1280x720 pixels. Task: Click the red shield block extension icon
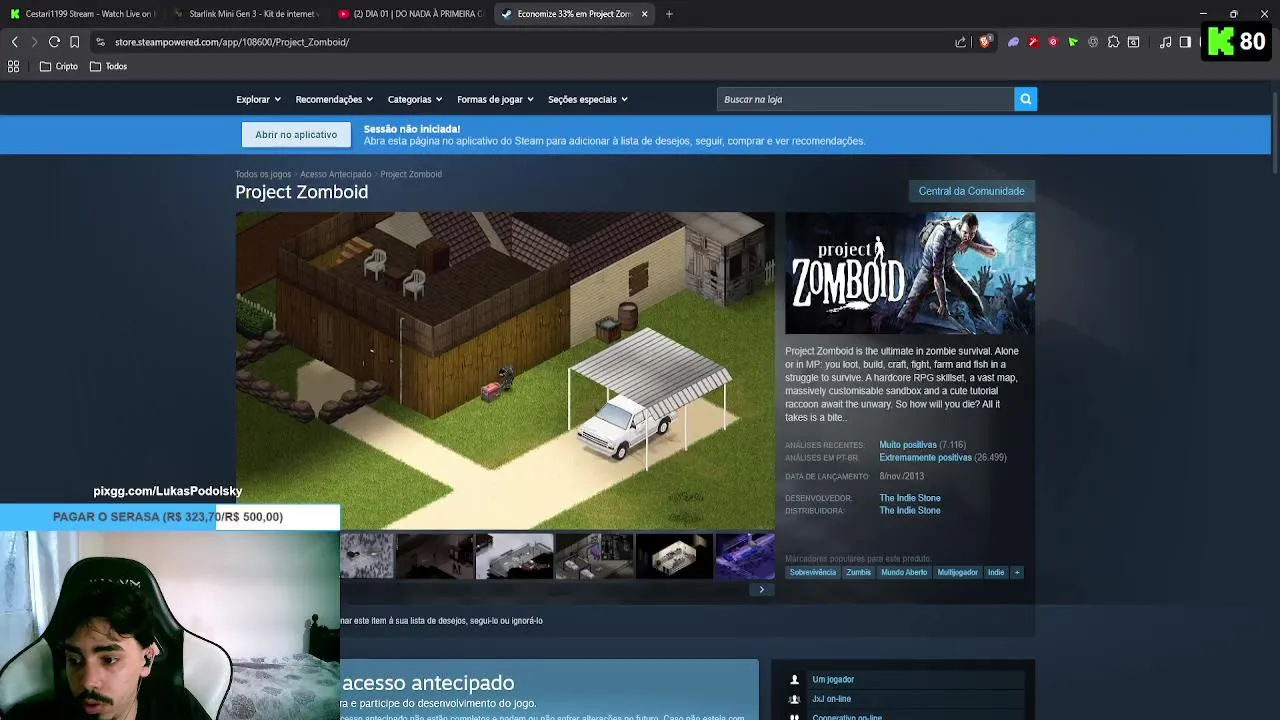click(1053, 42)
